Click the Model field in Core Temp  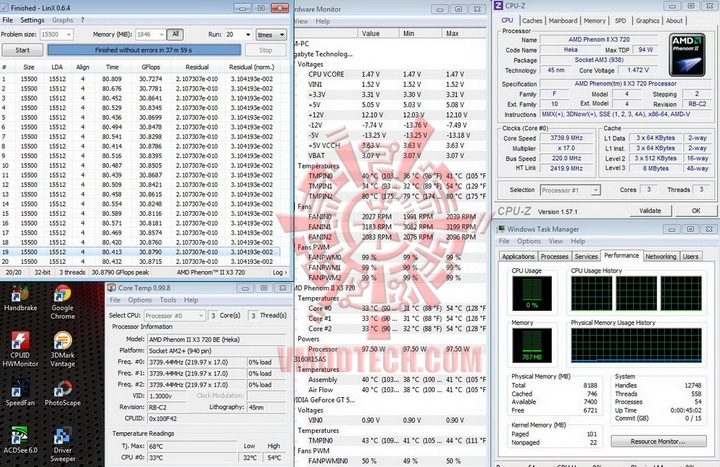click(216, 339)
